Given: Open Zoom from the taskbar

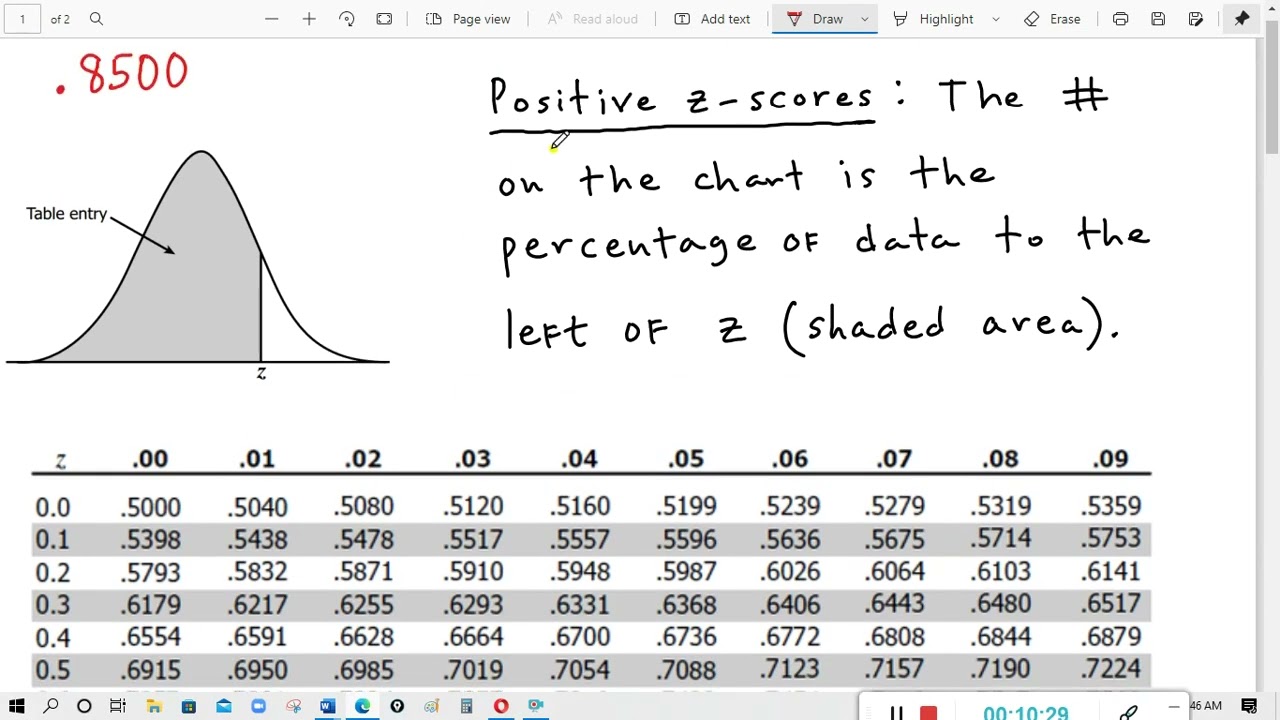Looking at the screenshot, I should pos(258,707).
